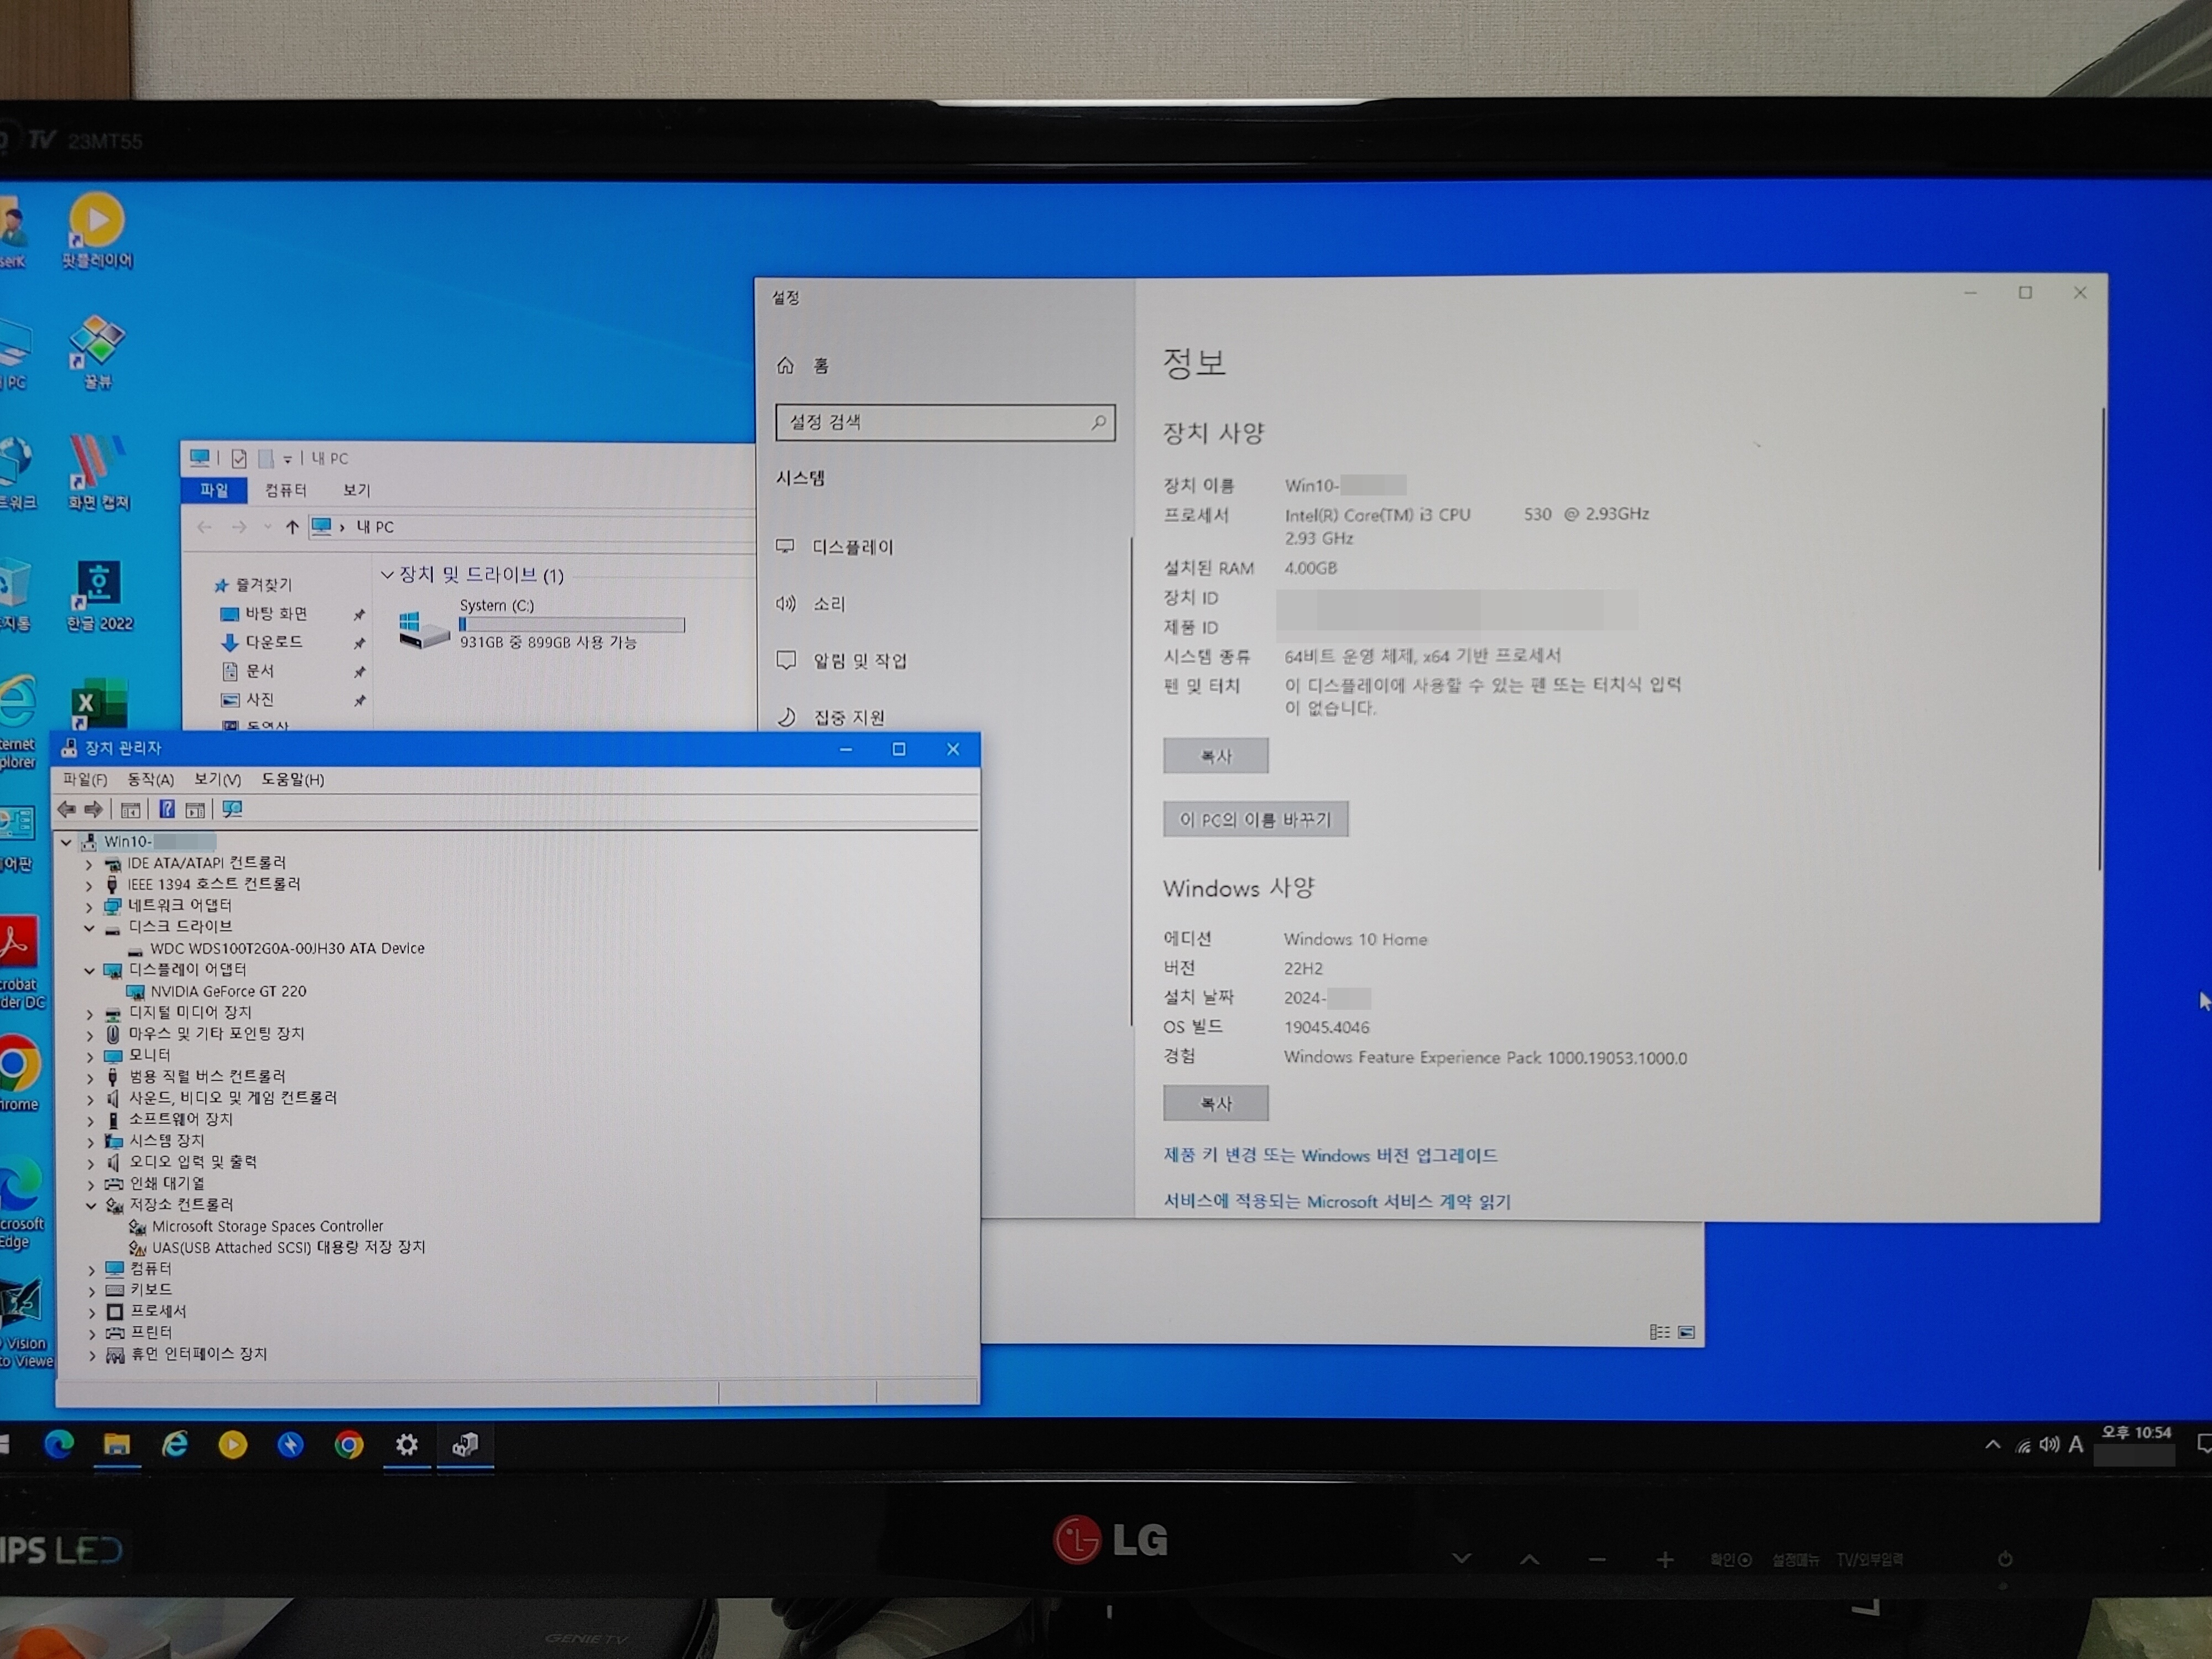2212x1659 pixels.
Task: Click the "Windows 10 Home" edition text
Action: pos(1355,939)
